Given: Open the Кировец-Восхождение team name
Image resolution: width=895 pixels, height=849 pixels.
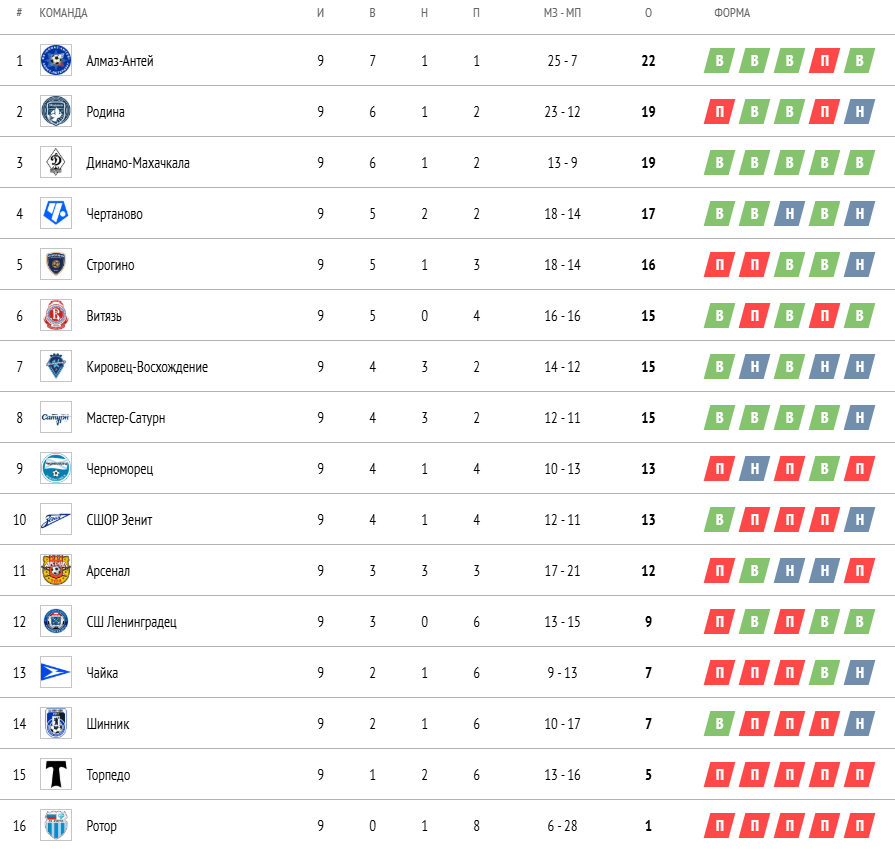Looking at the screenshot, I should point(147,367).
